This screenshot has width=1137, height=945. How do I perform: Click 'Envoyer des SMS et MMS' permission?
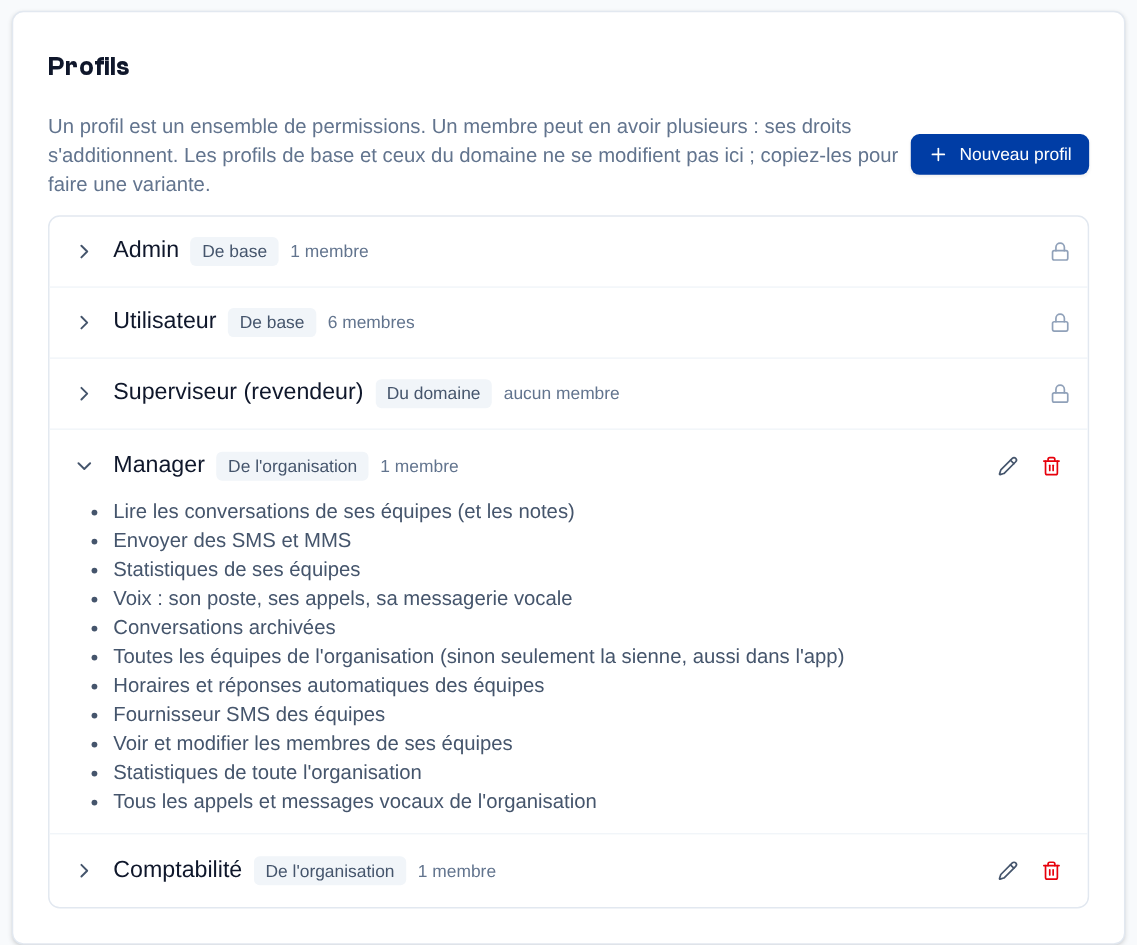click(232, 540)
